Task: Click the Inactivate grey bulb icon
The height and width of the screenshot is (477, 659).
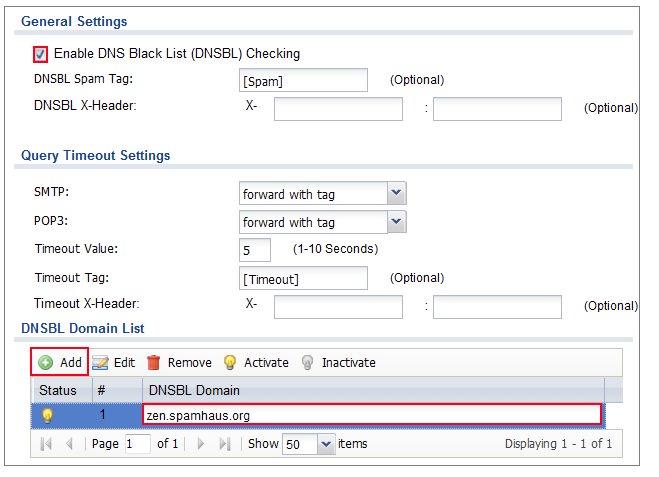Action: (x=308, y=362)
